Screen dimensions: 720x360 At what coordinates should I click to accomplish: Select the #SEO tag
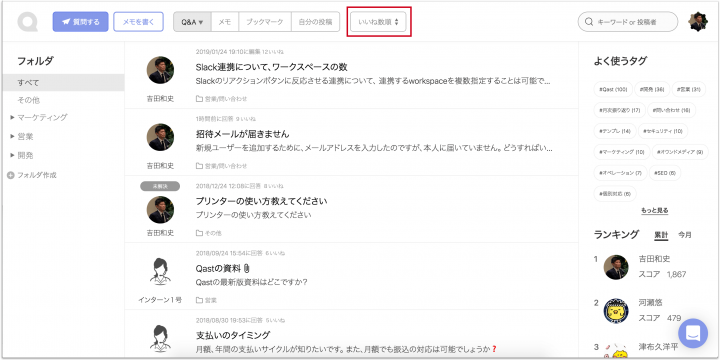[665, 173]
